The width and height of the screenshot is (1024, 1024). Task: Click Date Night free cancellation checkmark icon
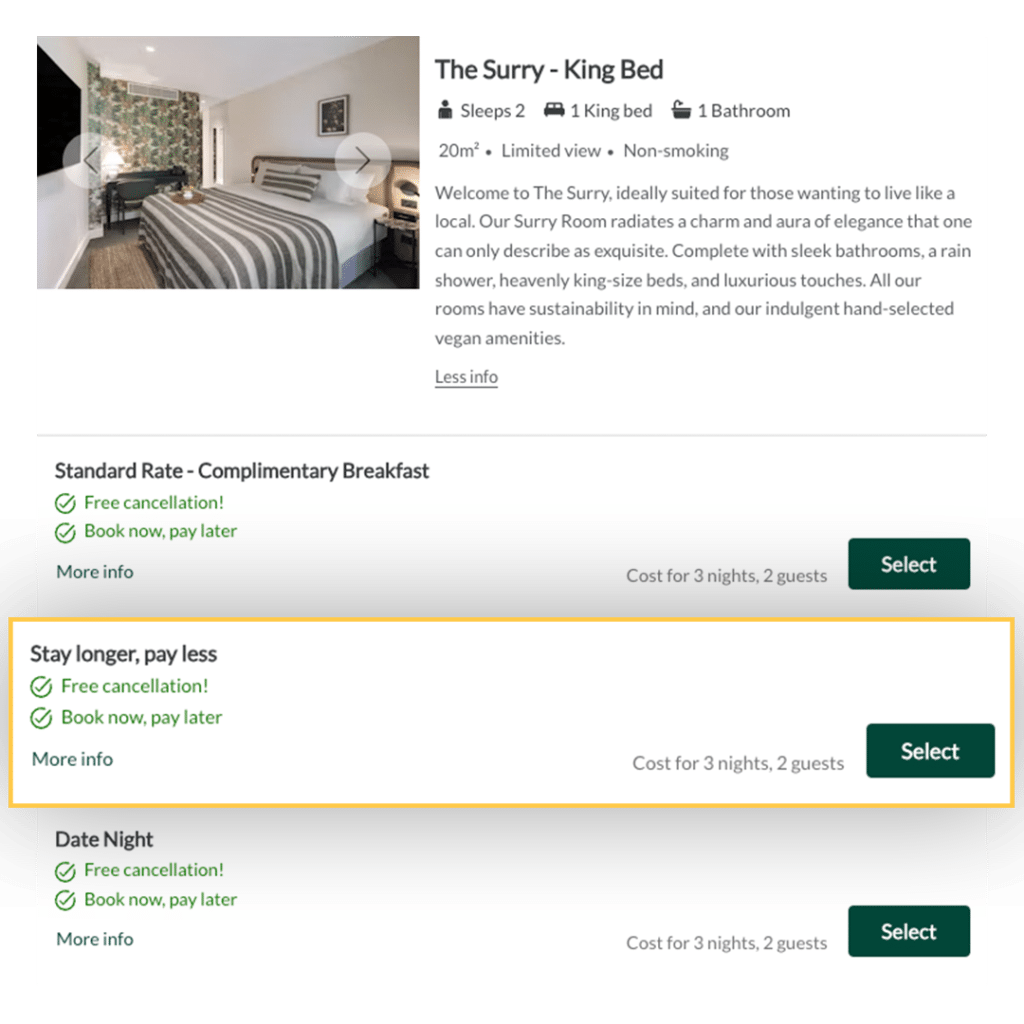tap(65, 871)
